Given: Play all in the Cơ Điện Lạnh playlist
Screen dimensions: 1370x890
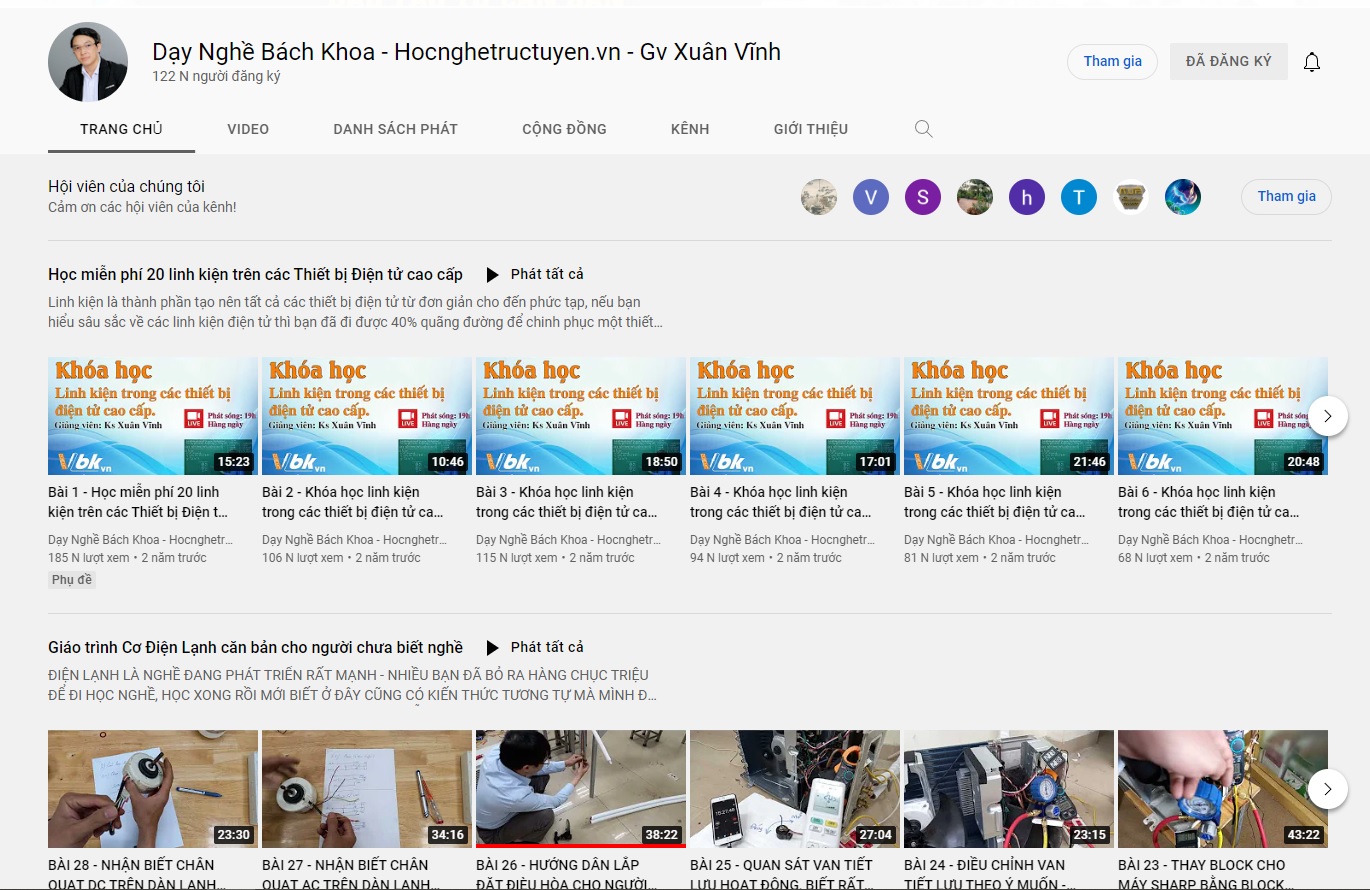Looking at the screenshot, I should (x=535, y=647).
